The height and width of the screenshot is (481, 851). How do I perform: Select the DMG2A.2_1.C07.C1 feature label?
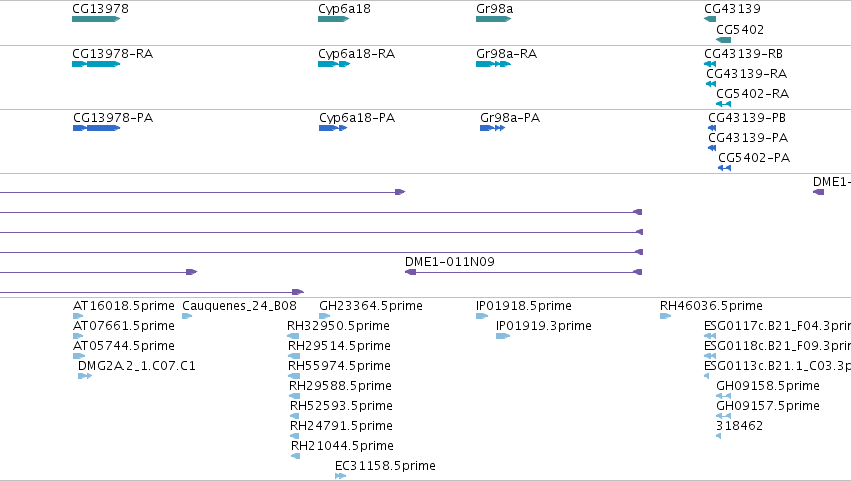(137, 366)
